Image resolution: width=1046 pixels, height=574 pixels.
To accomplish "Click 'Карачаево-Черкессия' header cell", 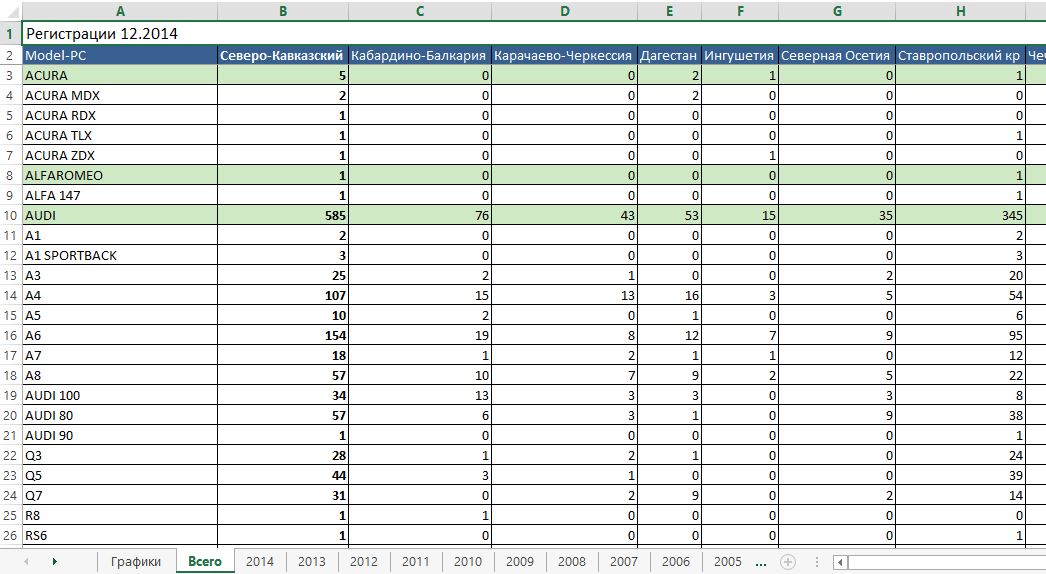I will coord(564,55).
